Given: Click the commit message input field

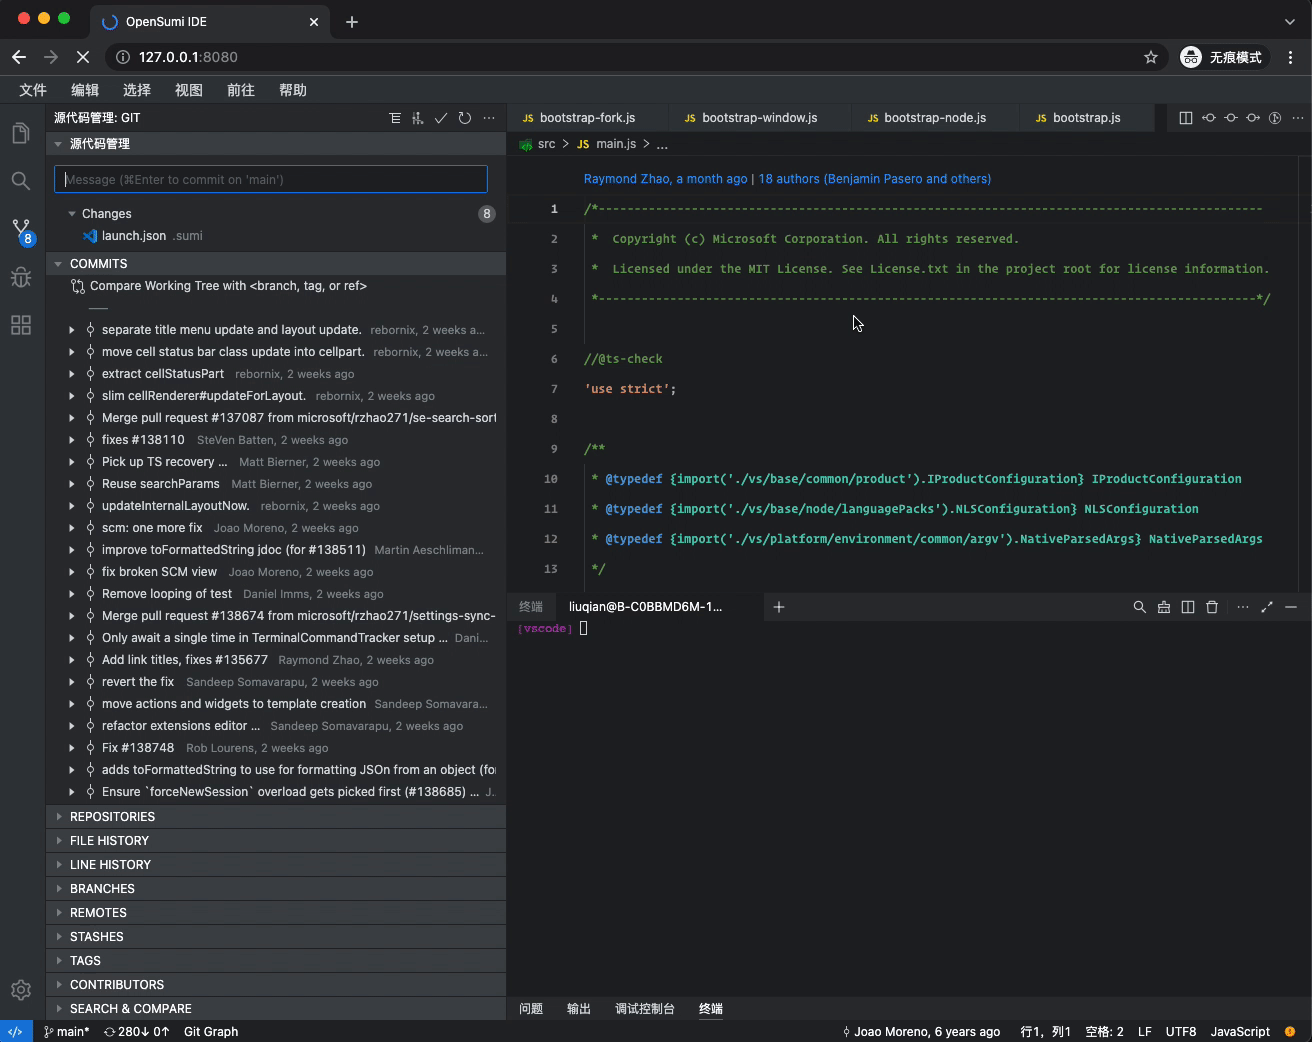Looking at the screenshot, I should 271,179.
